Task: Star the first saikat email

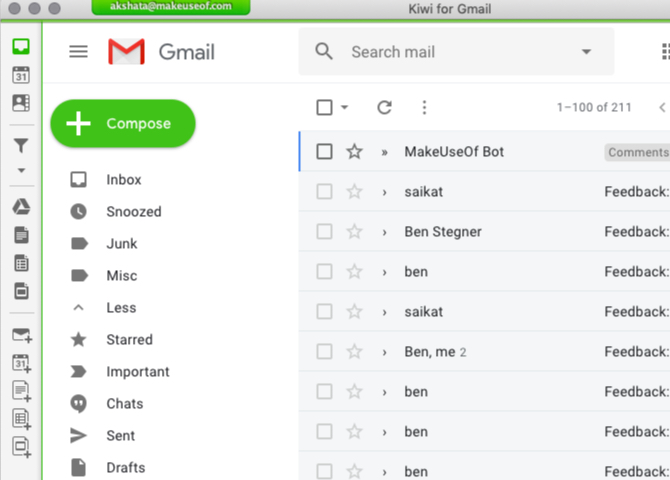Action: 354,192
